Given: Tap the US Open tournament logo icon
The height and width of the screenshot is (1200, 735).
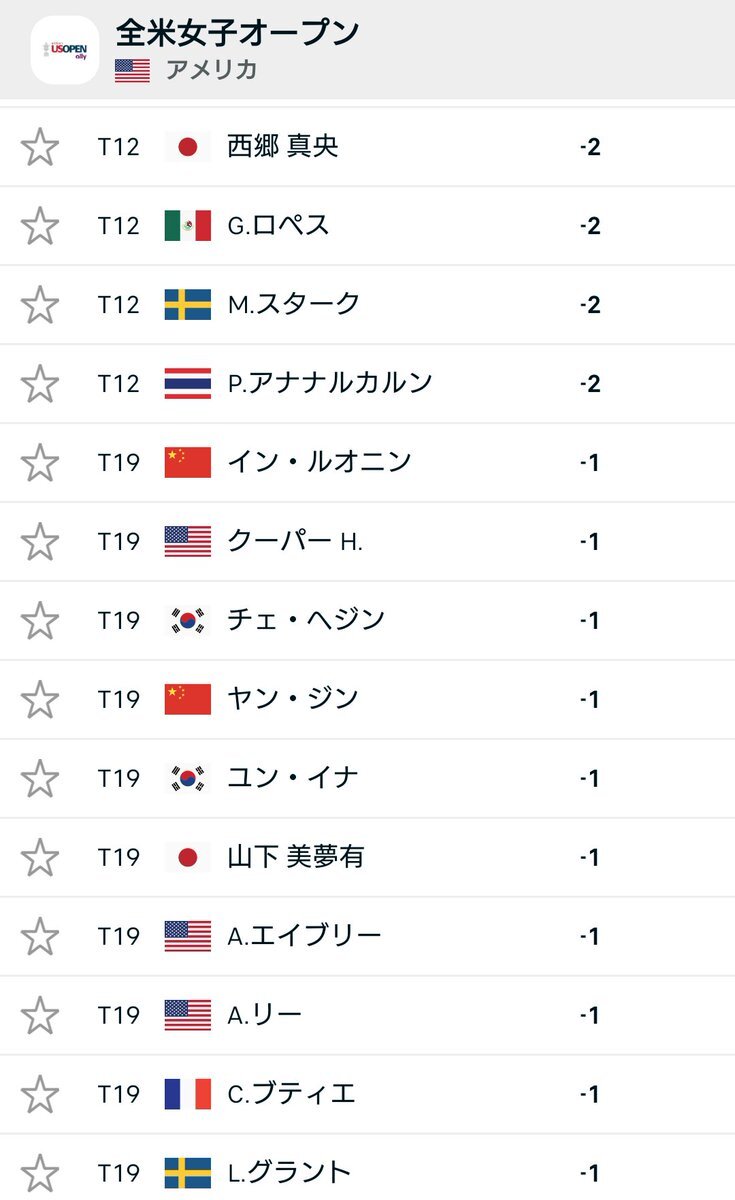Looking at the screenshot, I should coord(65,50).
